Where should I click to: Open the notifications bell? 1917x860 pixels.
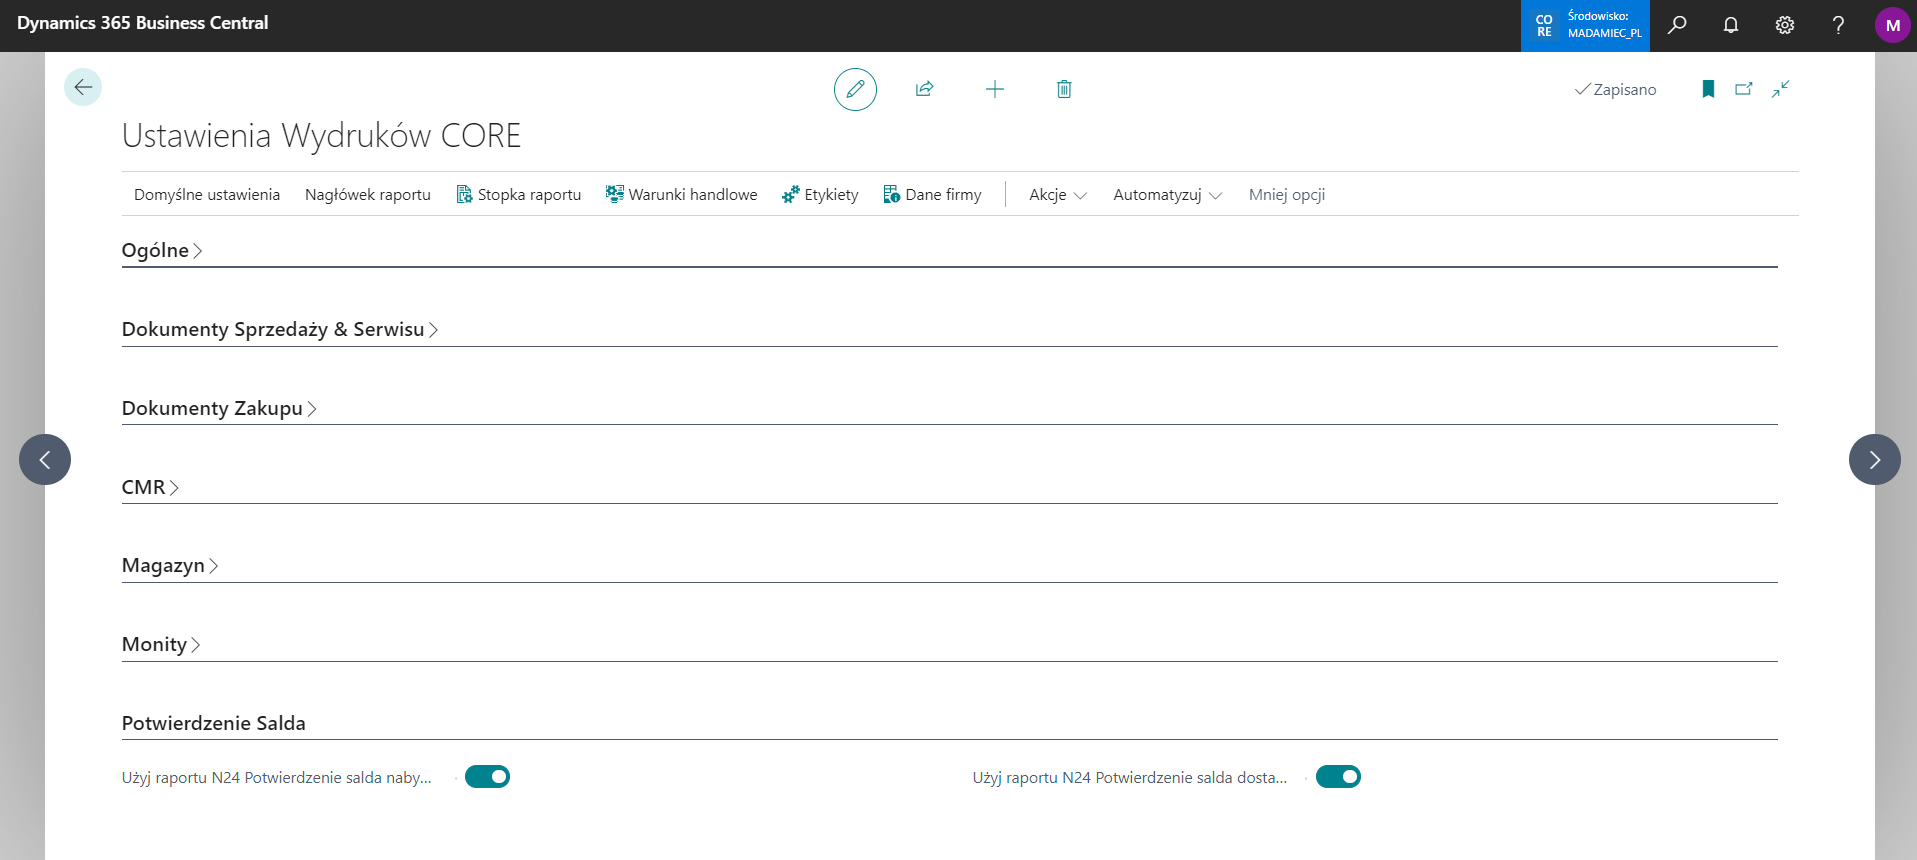point(1731,25)
